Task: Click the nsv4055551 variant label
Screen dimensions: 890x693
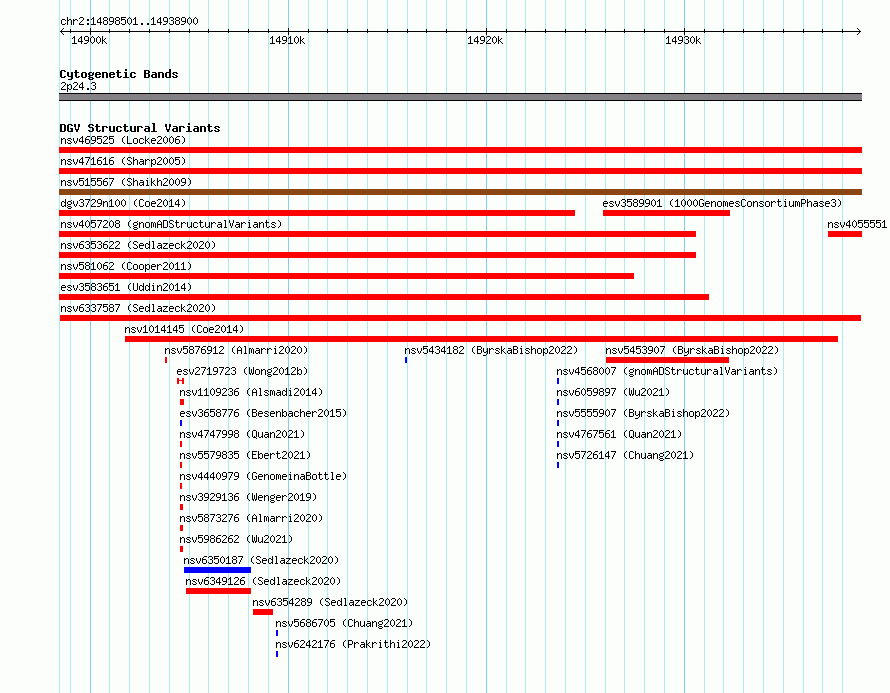Action: (x=857, y=224)
